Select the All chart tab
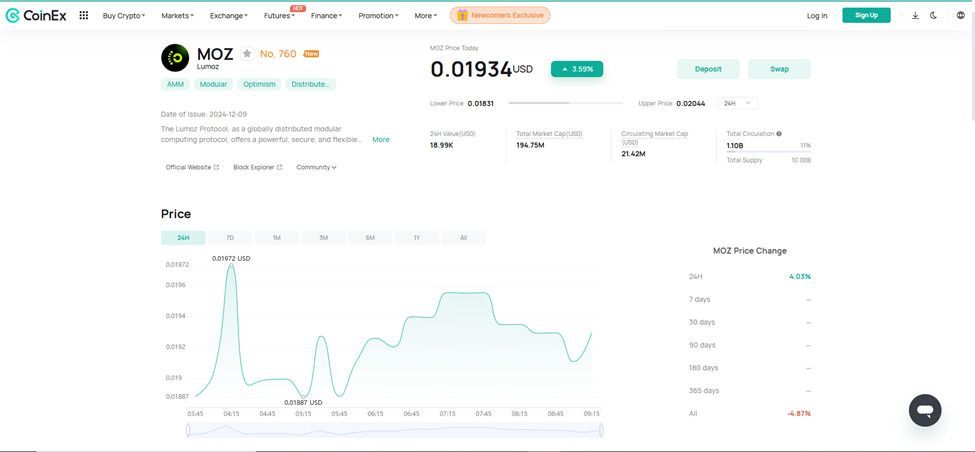This screenshot has height=452, width=975. [x=463, y=238]
